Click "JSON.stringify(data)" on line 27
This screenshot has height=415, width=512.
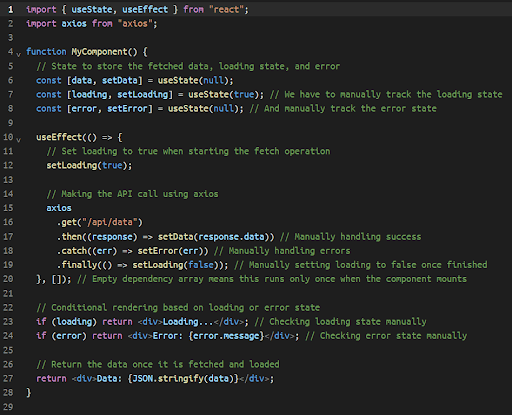point(183,379)
